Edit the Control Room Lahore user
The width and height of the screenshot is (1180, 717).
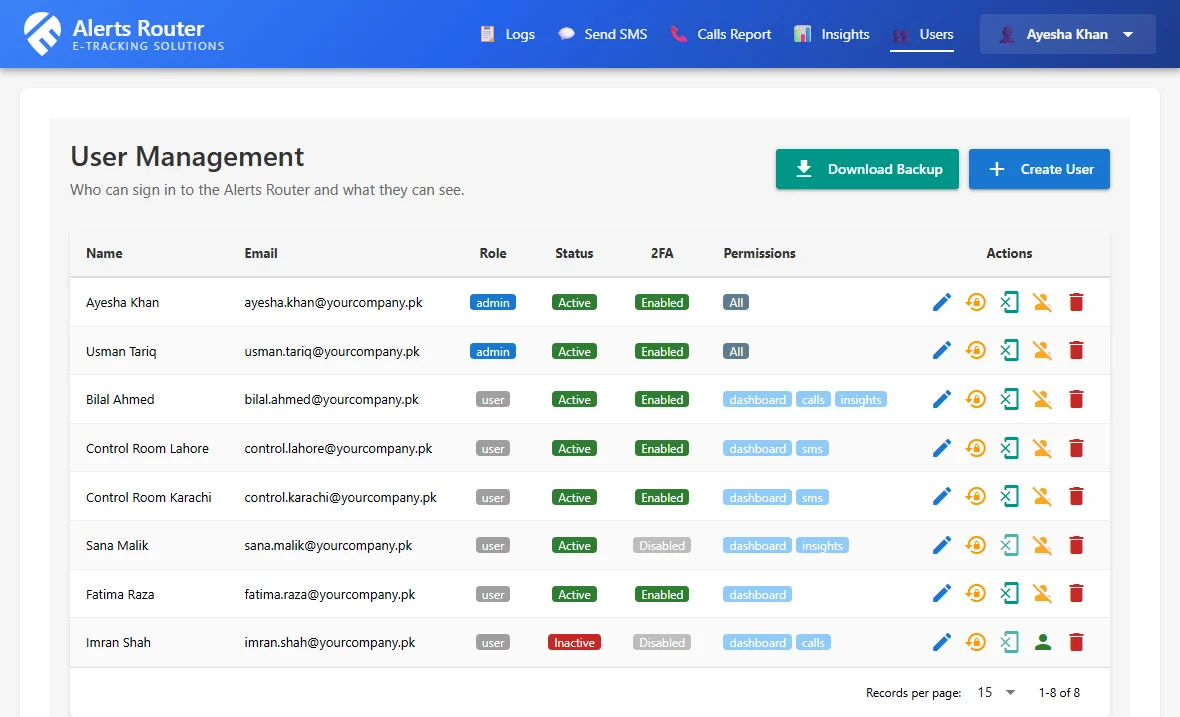941,448
